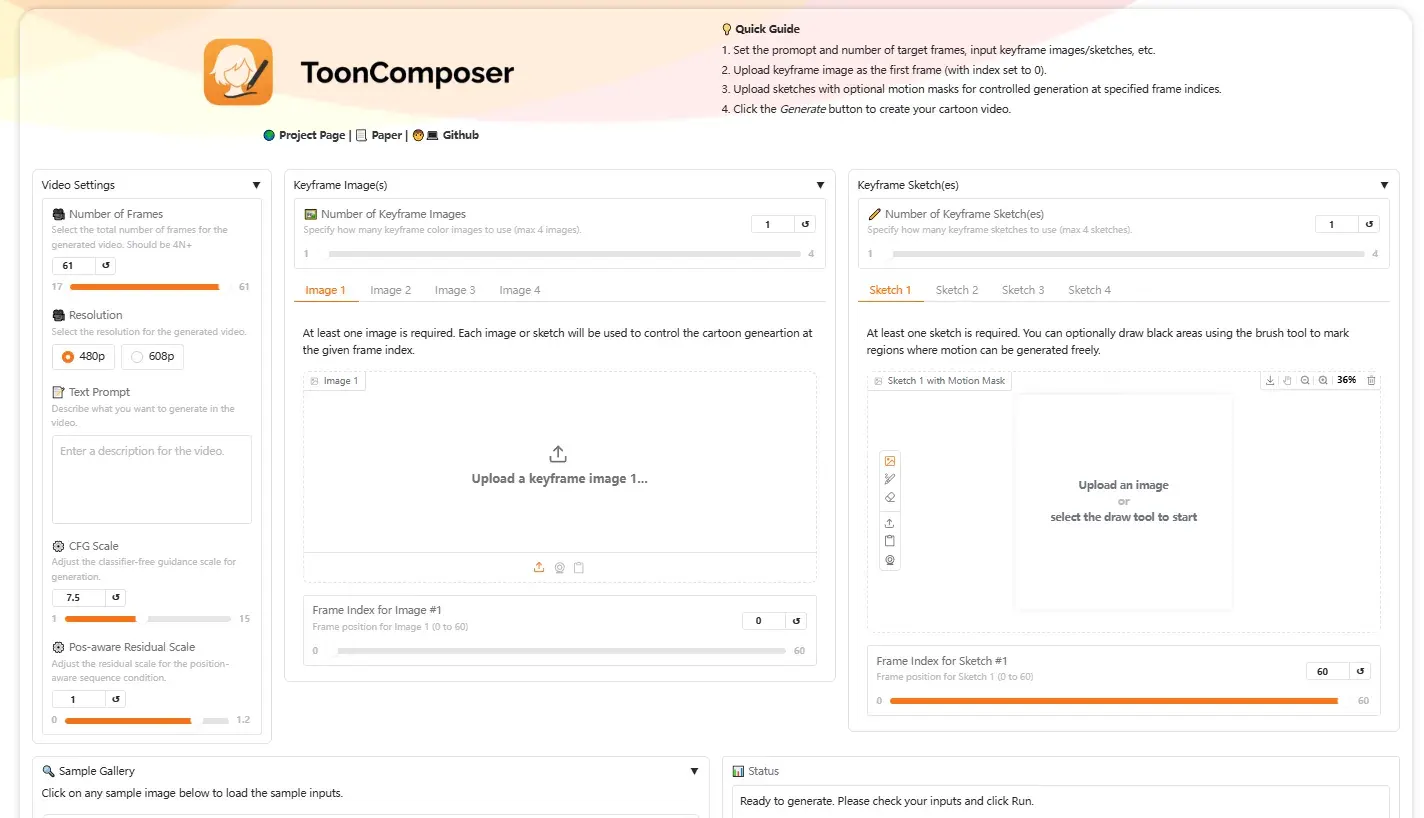Screen dimensions: 1424x818
Task: Click the paste-from-clipboard icon under Image 1
Action: point(579,568)
